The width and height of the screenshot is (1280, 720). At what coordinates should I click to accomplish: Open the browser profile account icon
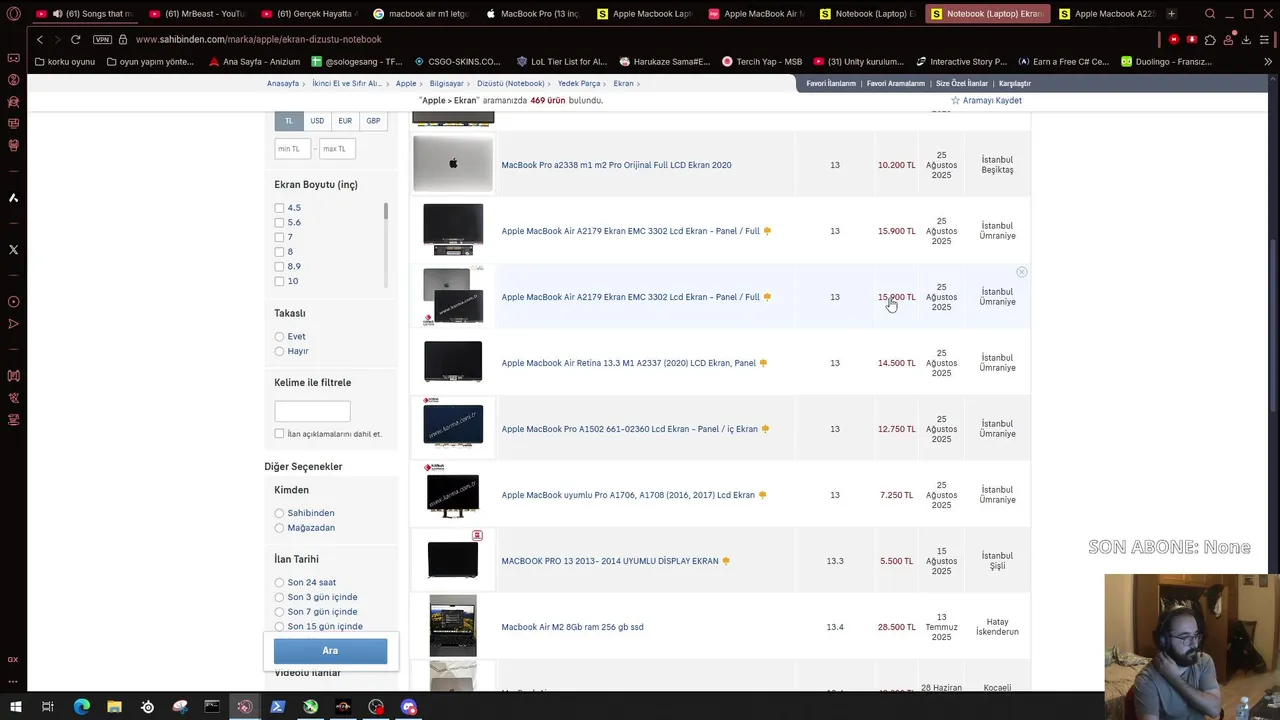click(x=1228, y=39)
